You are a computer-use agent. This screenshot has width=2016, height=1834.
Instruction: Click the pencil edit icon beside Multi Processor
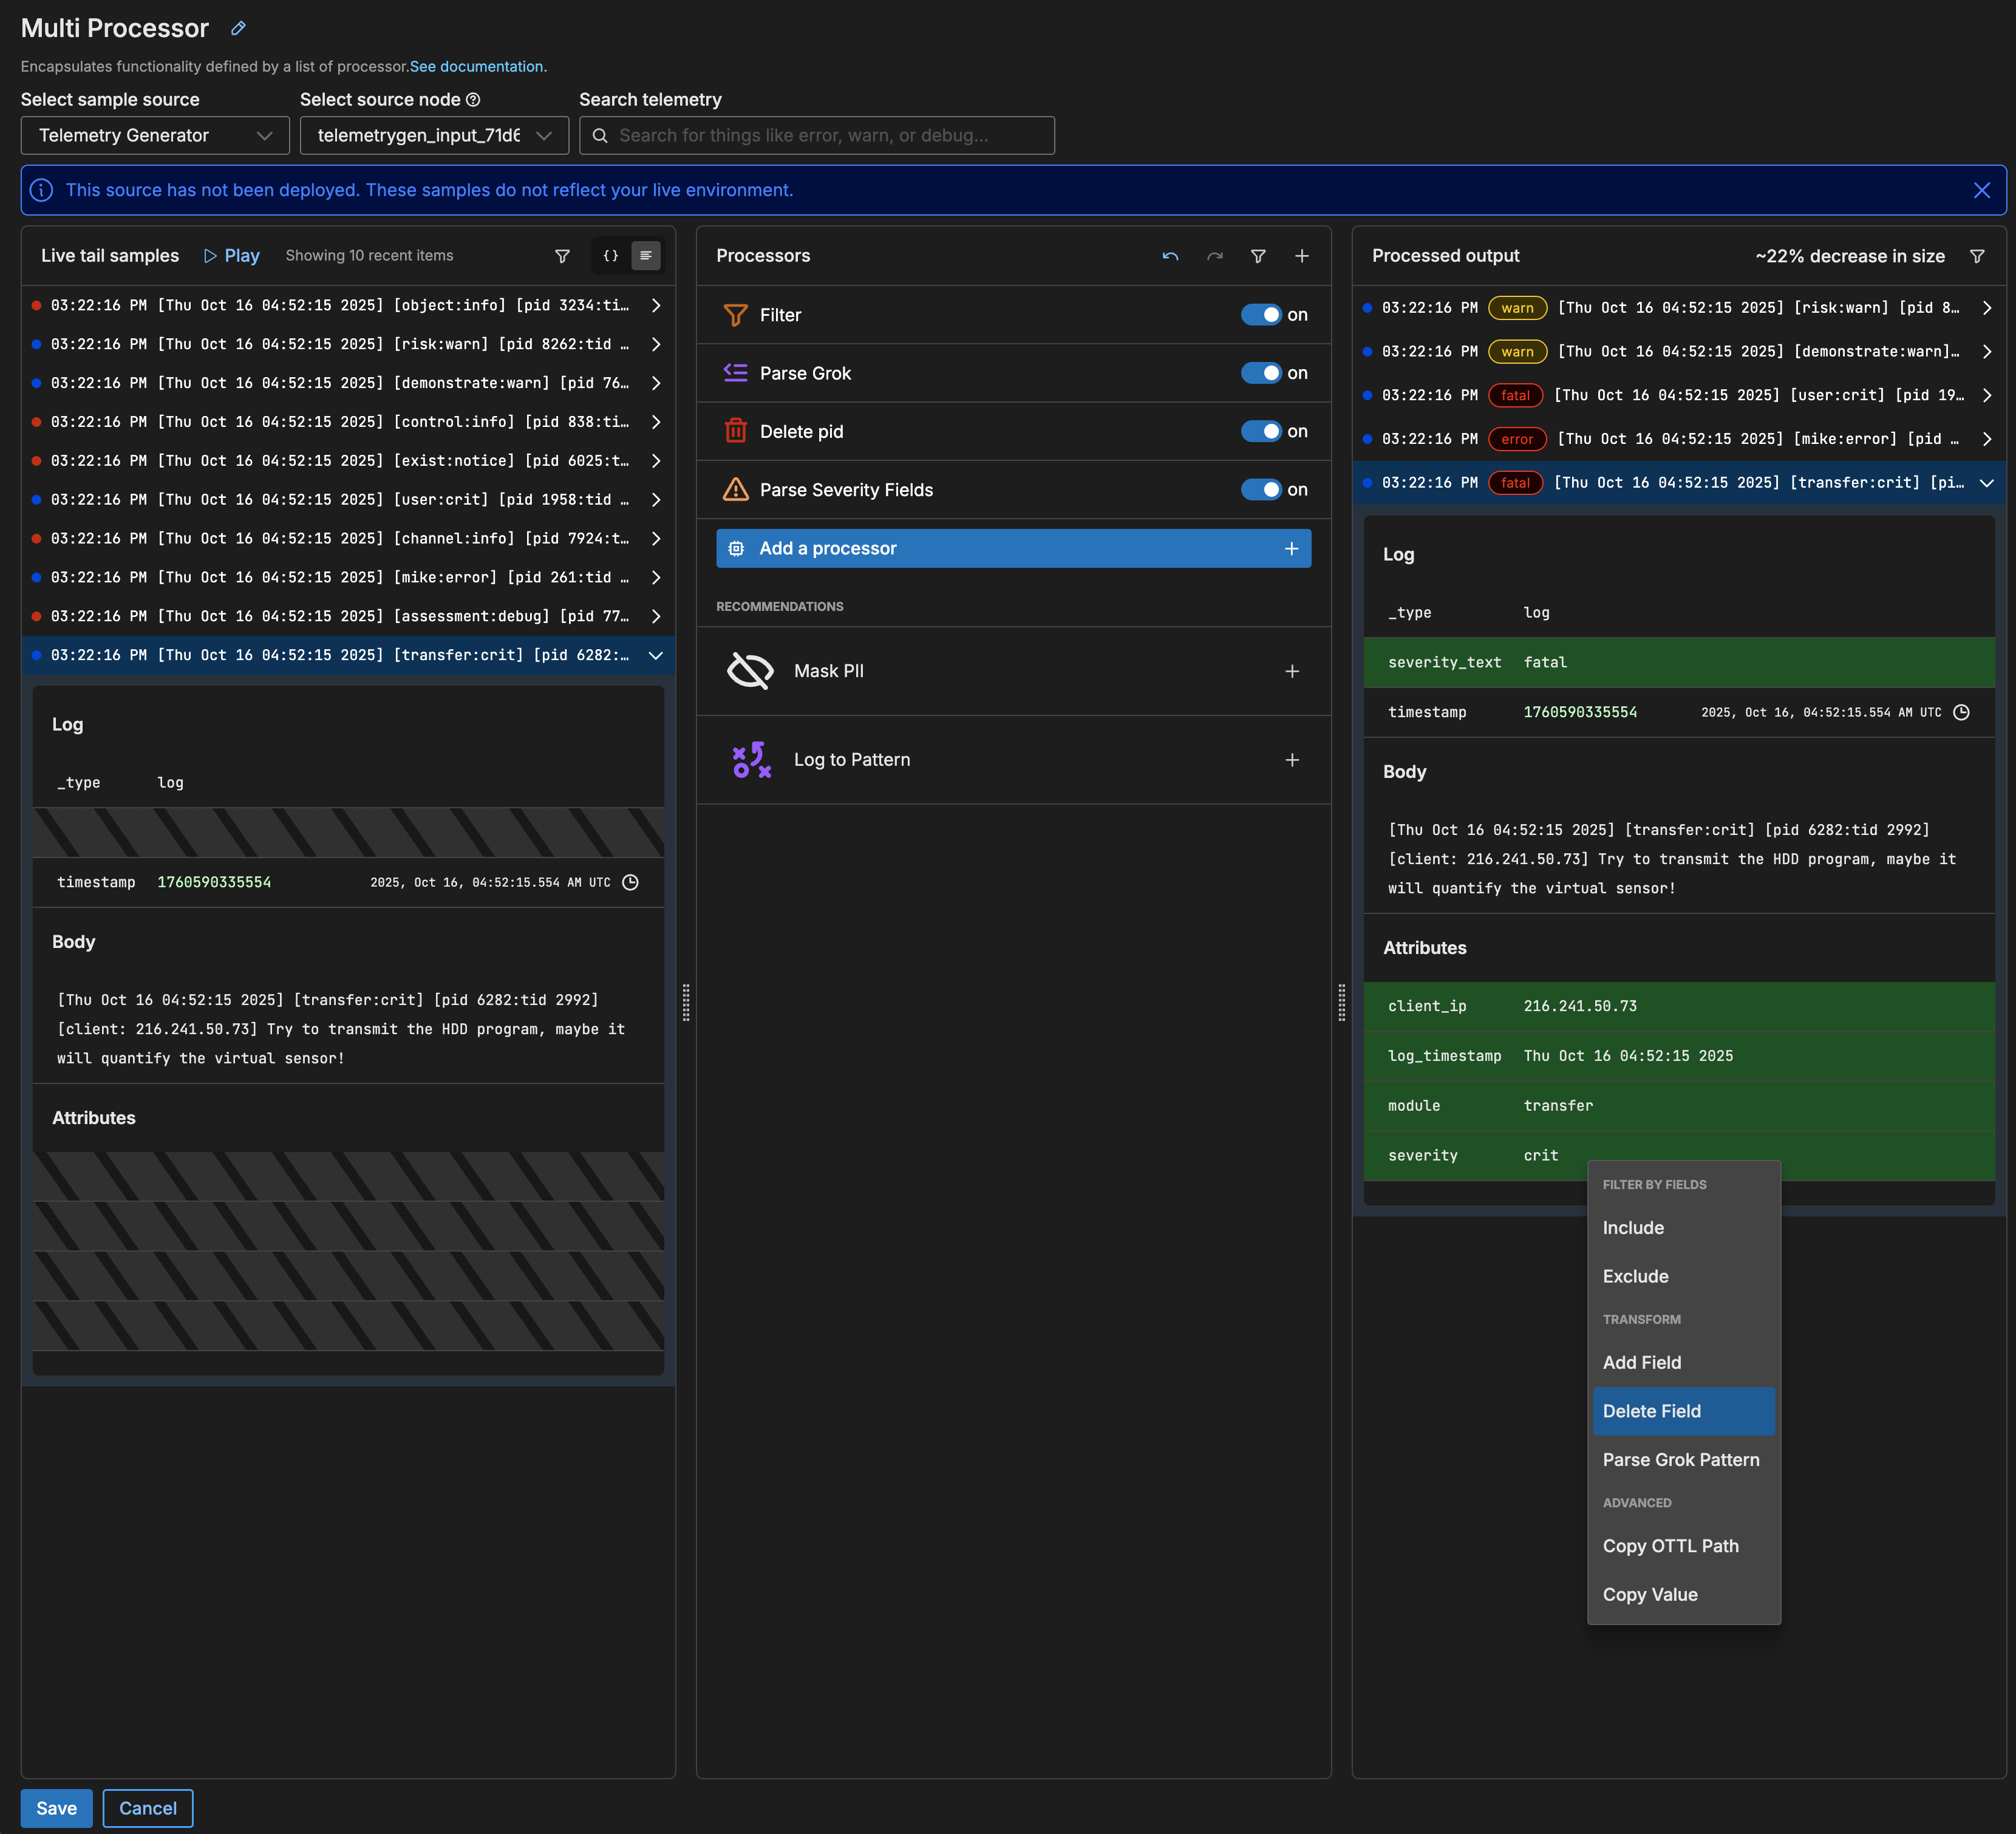pos(238,28)
